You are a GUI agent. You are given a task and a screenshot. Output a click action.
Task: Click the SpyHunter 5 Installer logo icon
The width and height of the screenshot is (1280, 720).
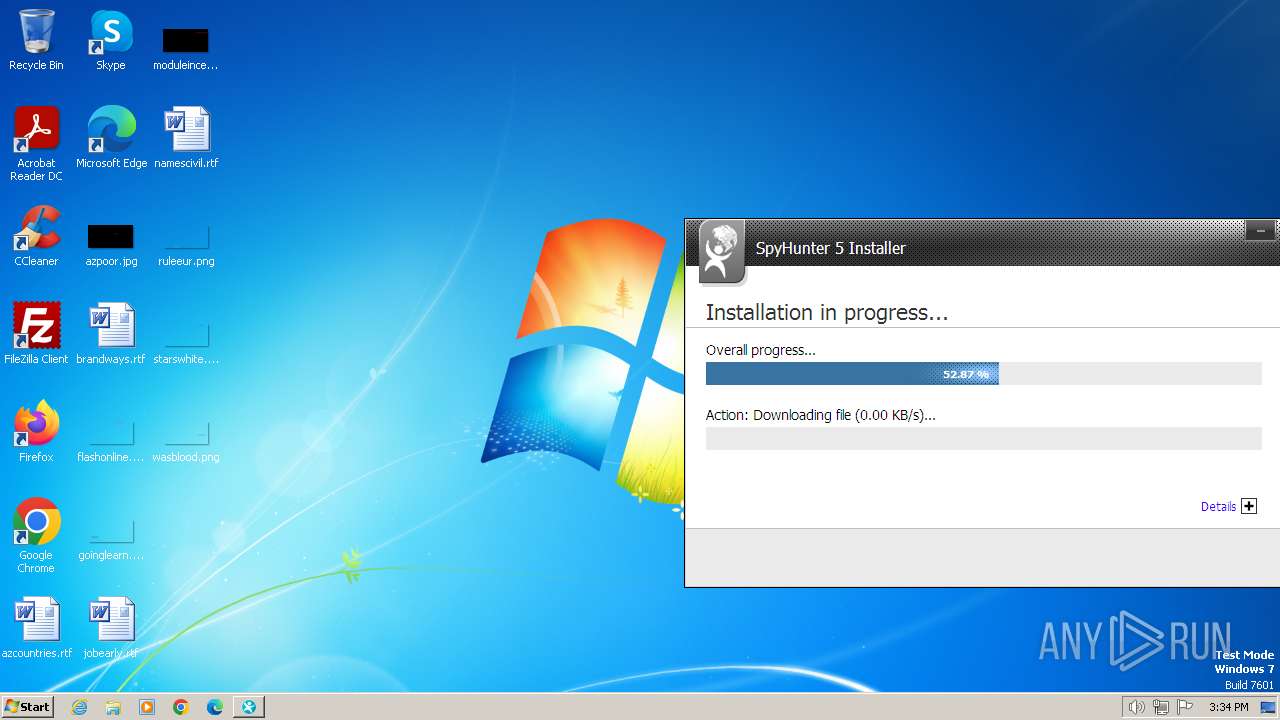pos(722,252)
